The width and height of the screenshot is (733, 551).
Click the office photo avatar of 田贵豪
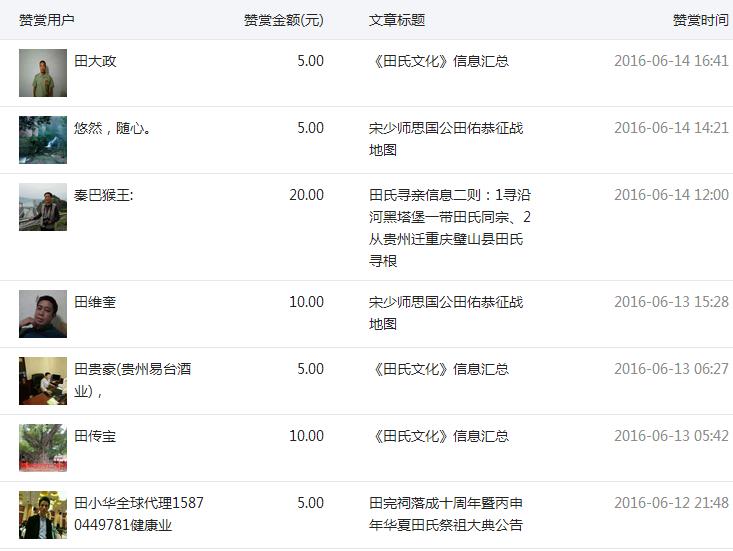(x=43, y=381)
